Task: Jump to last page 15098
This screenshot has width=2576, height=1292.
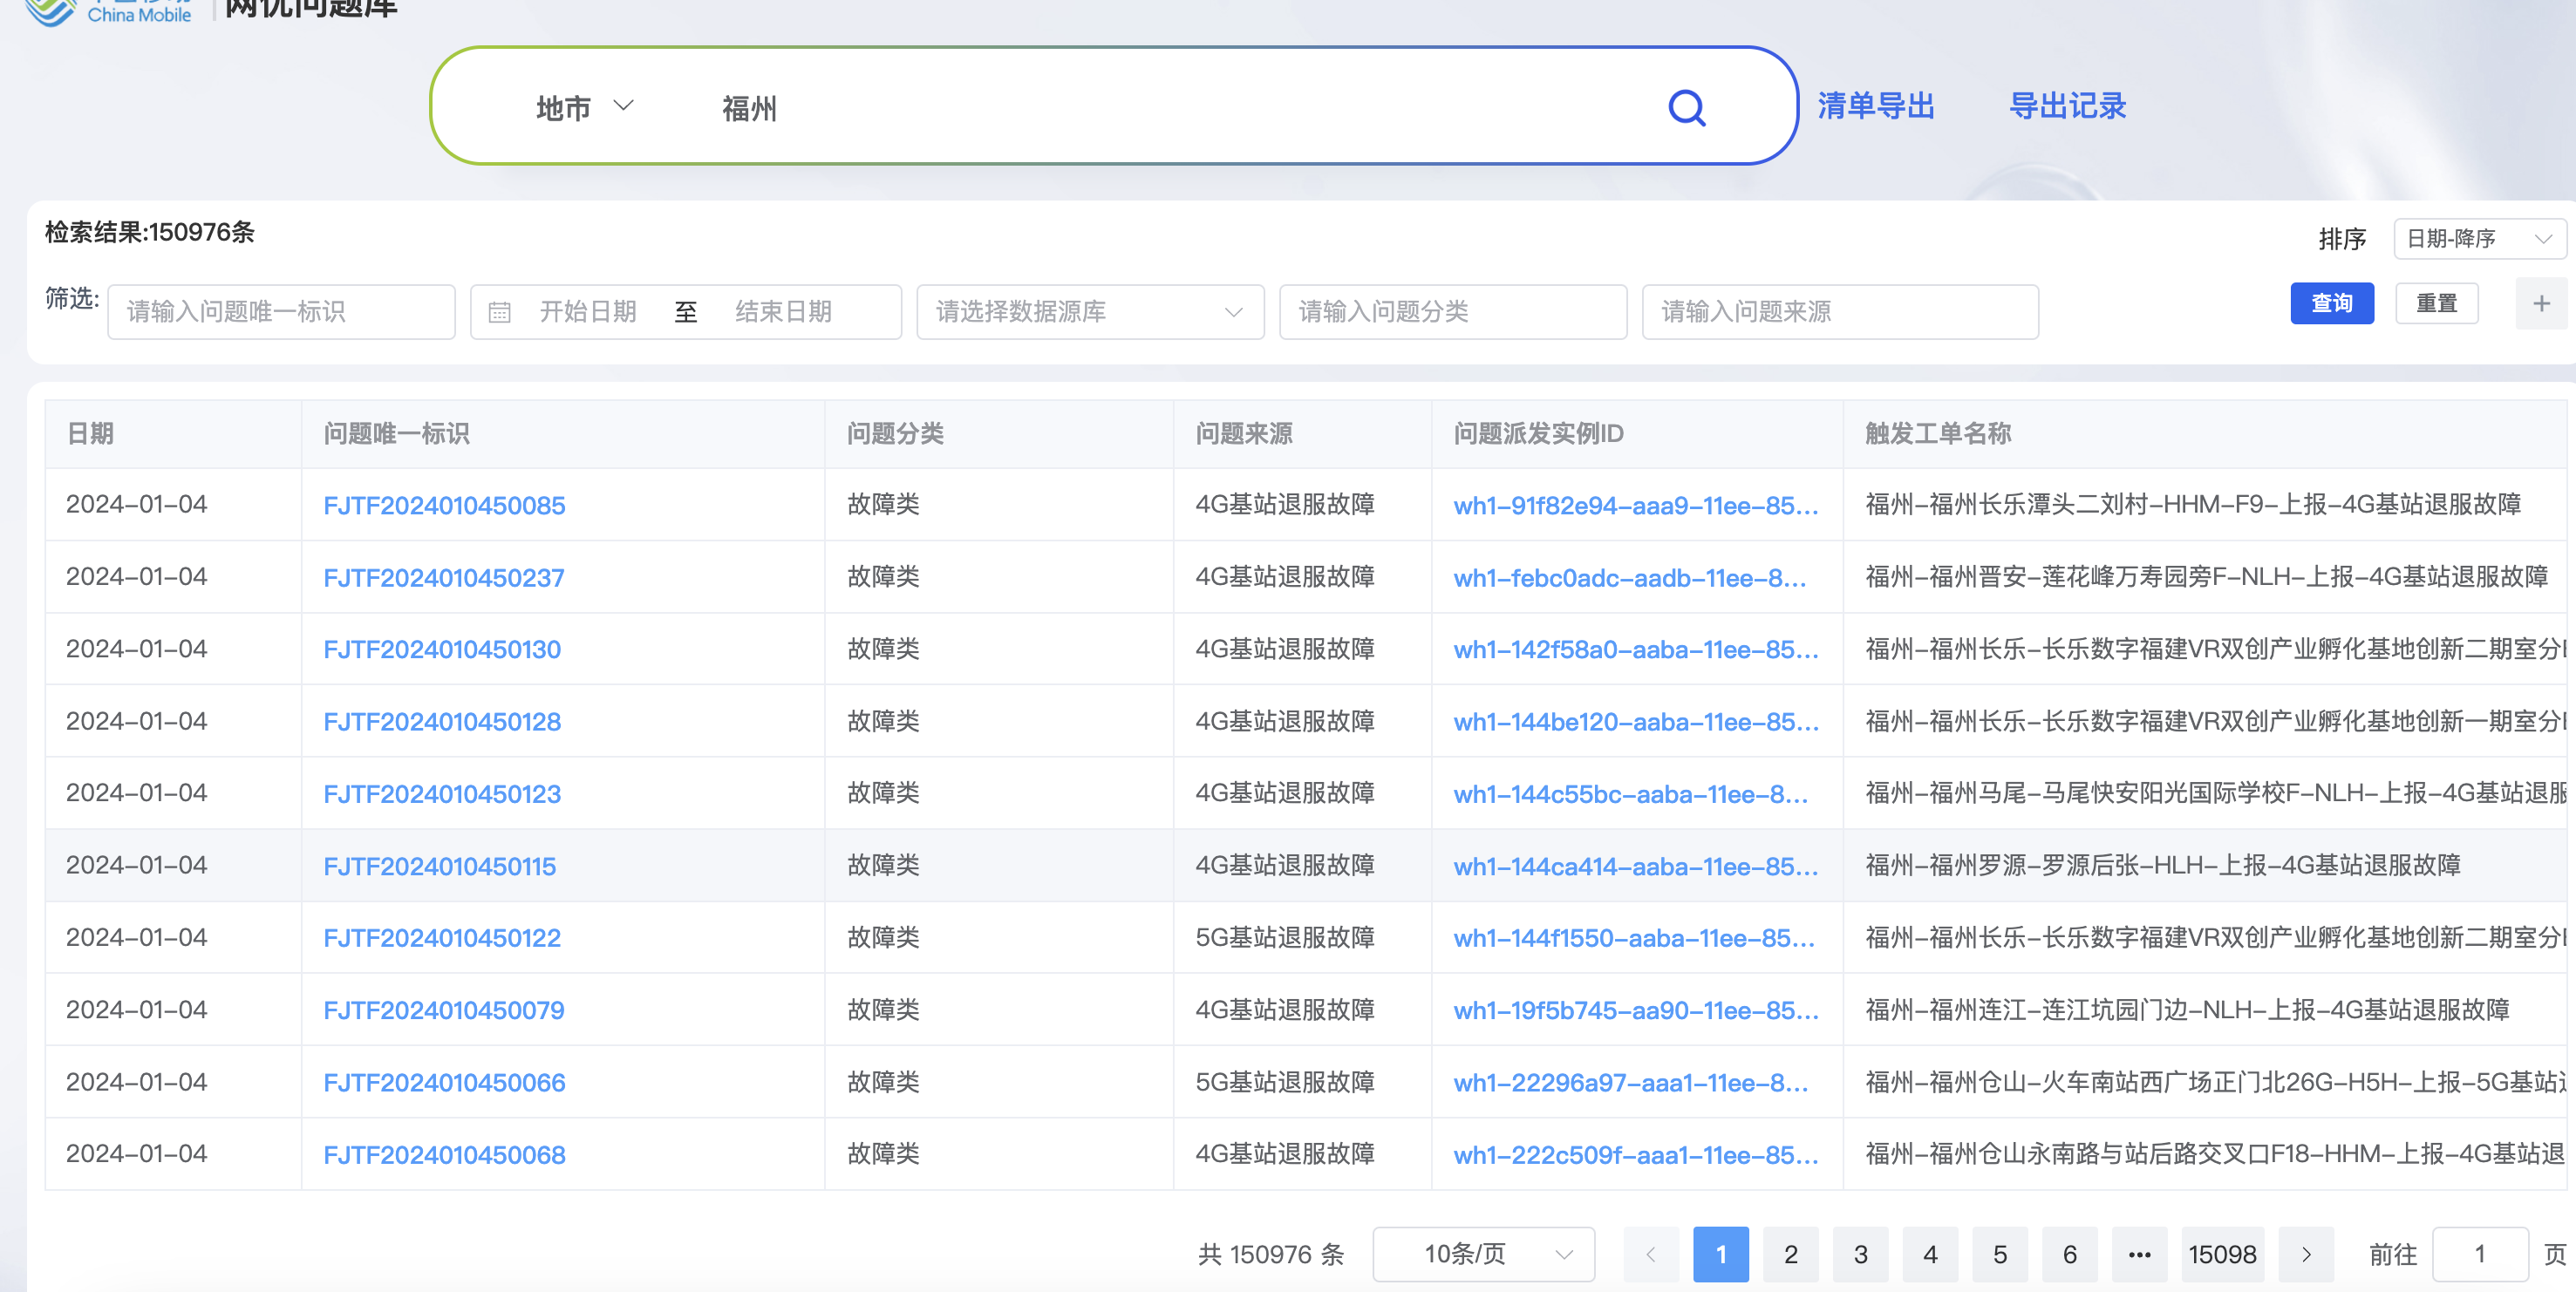Action: click(x=2222, y=1254)
